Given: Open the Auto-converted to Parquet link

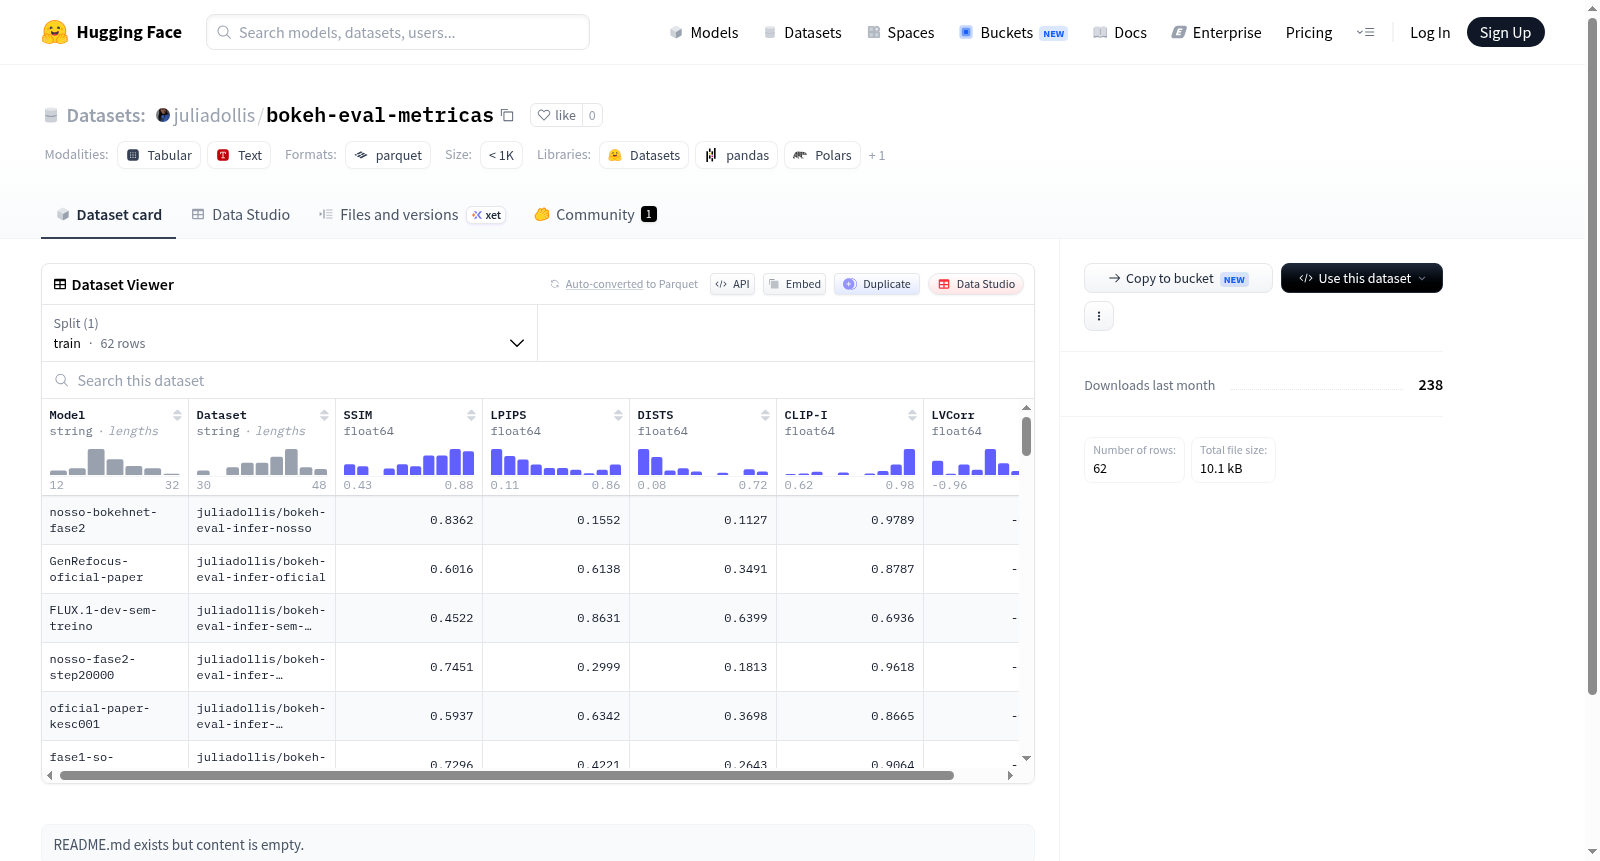Looking at the screenshot, I should click(632, 284).
